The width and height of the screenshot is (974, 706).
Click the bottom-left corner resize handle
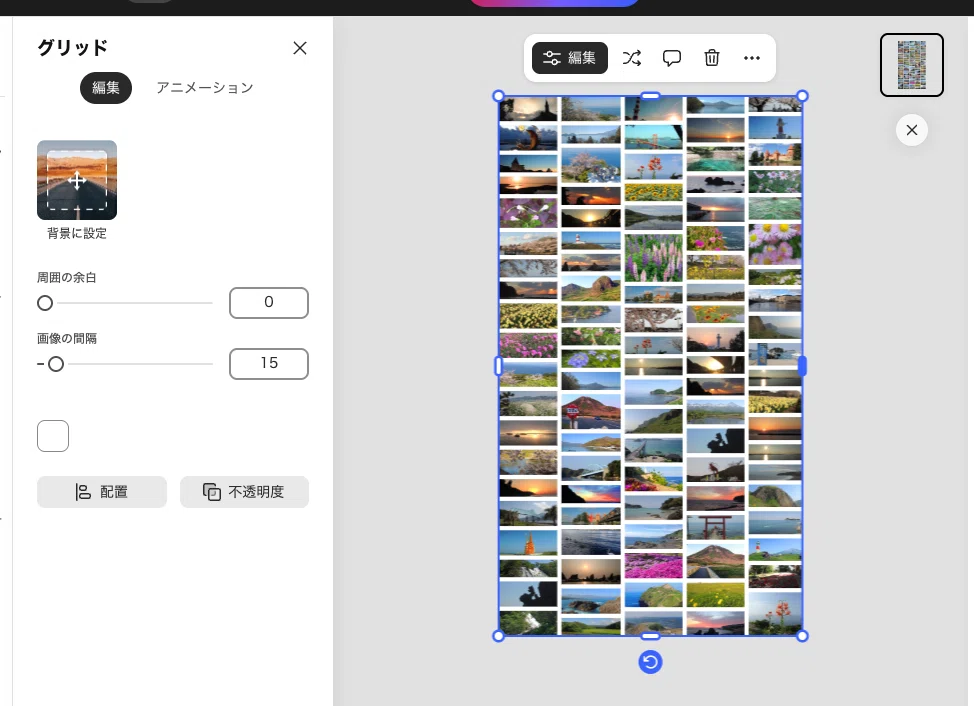pyautogui.click(x=498, y=636)
